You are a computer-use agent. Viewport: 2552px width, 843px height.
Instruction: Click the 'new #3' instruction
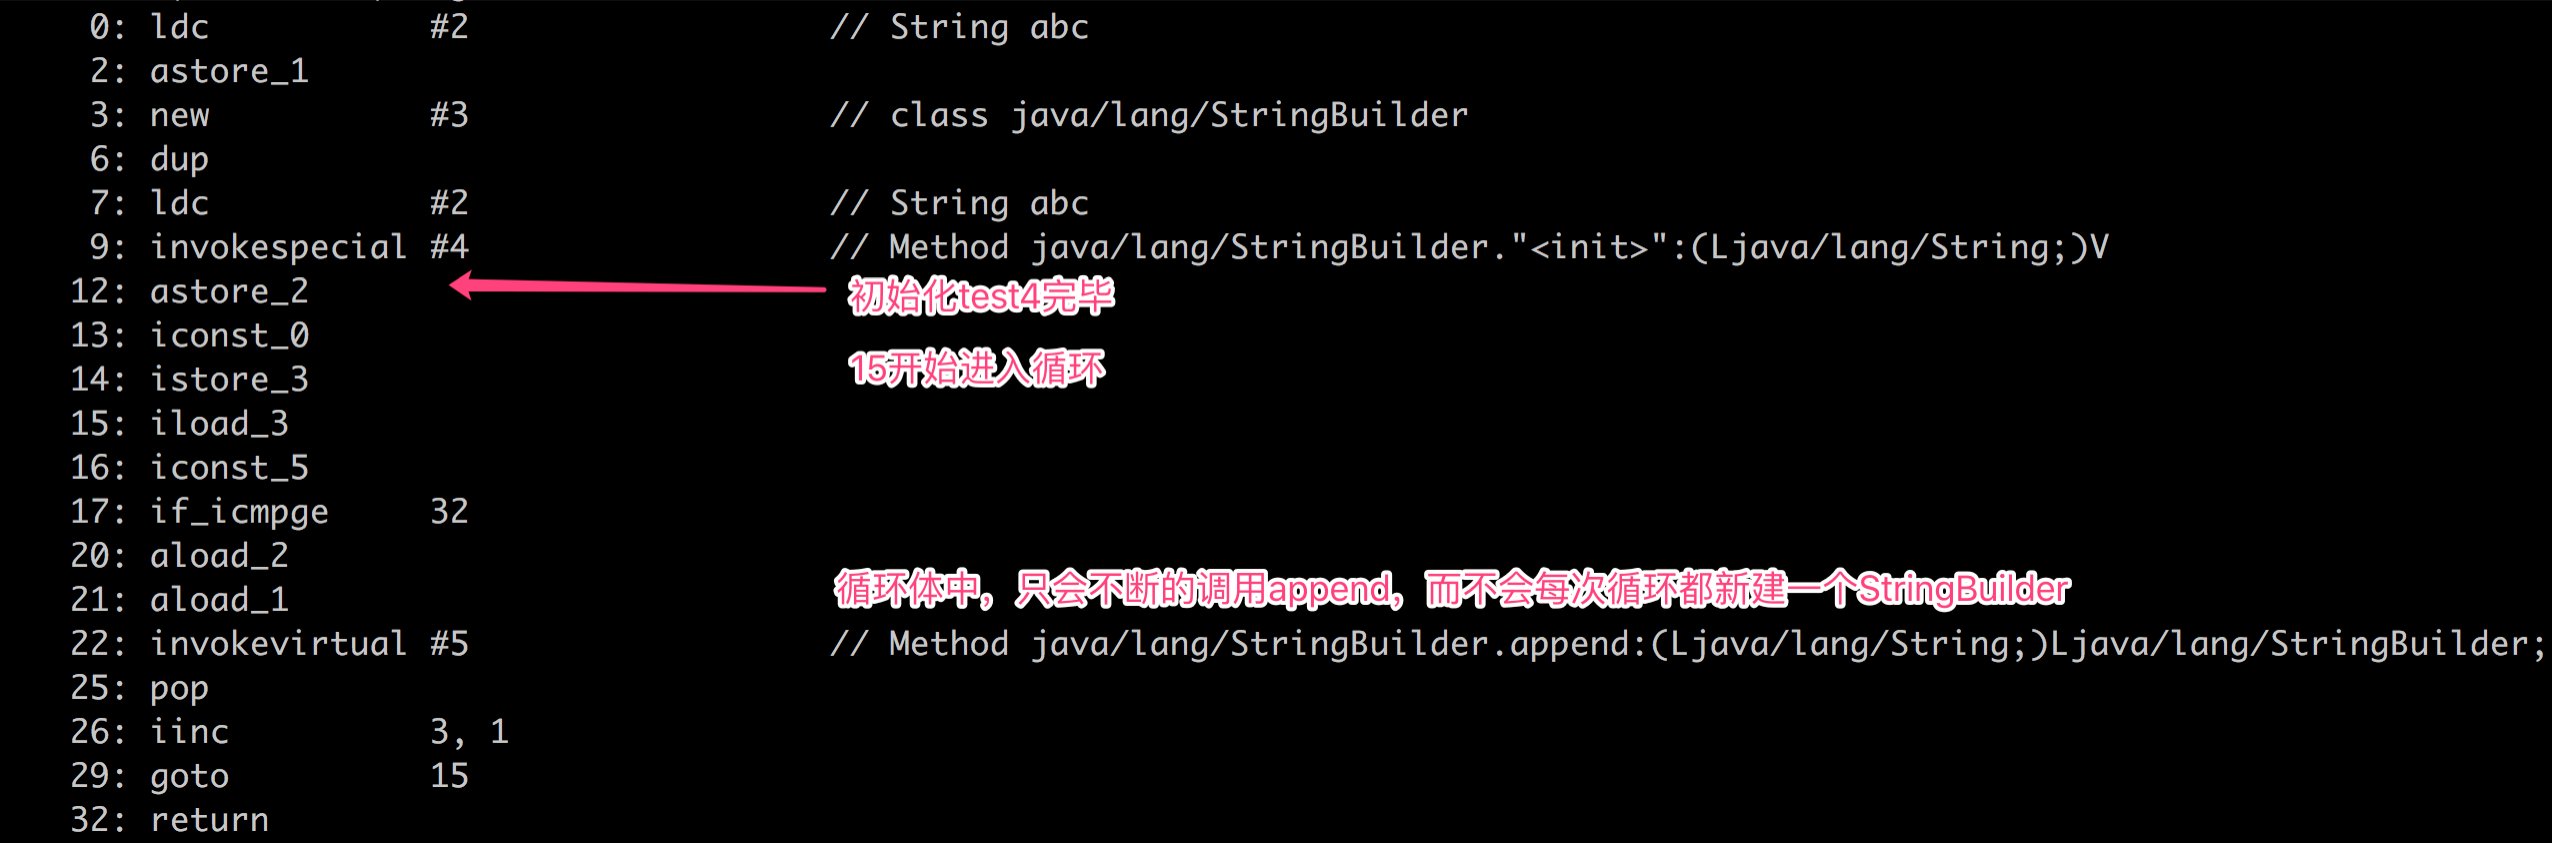310,115
